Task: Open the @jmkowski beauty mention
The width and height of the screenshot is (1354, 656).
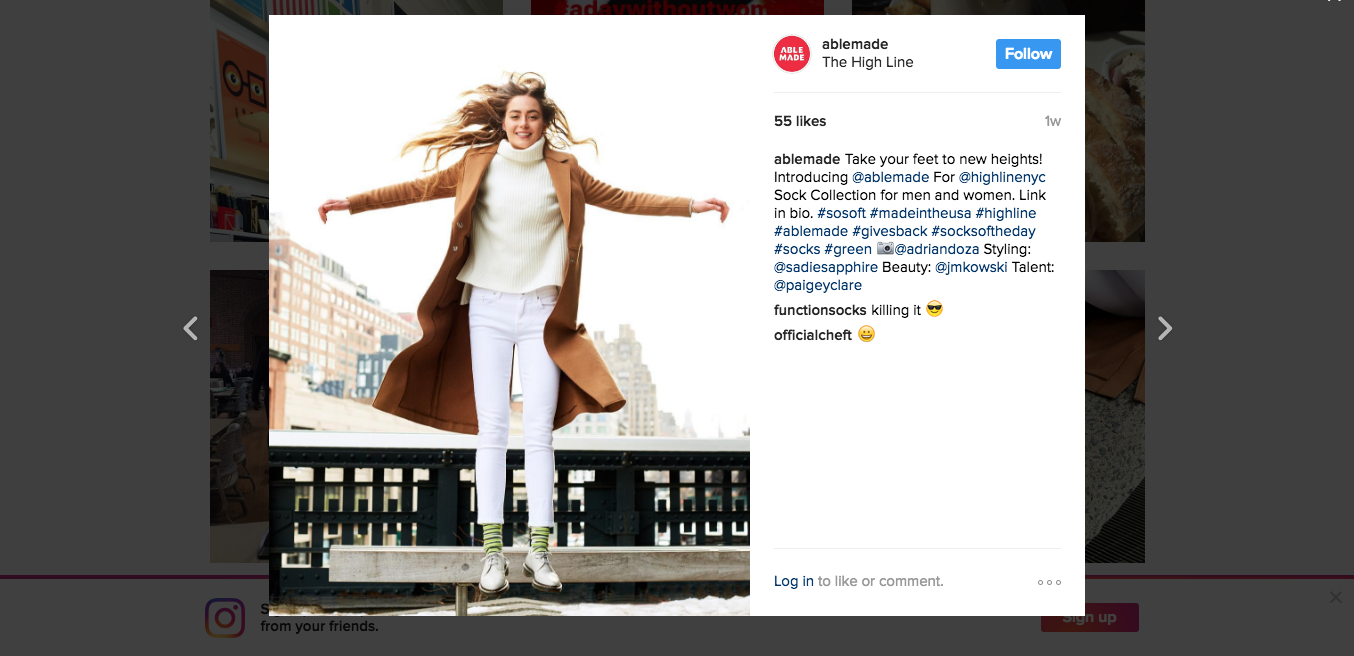Action: point(971,267)
